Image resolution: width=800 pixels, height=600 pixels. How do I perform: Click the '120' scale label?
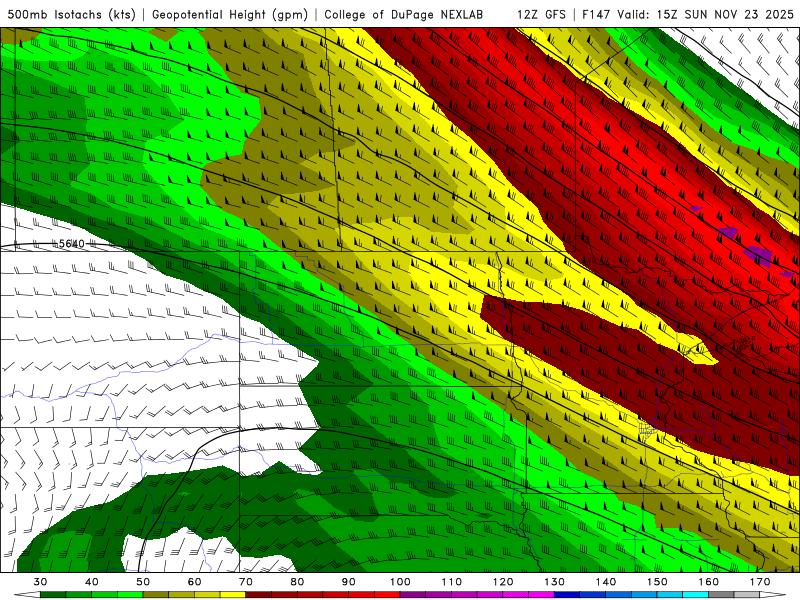click(503, 582)
